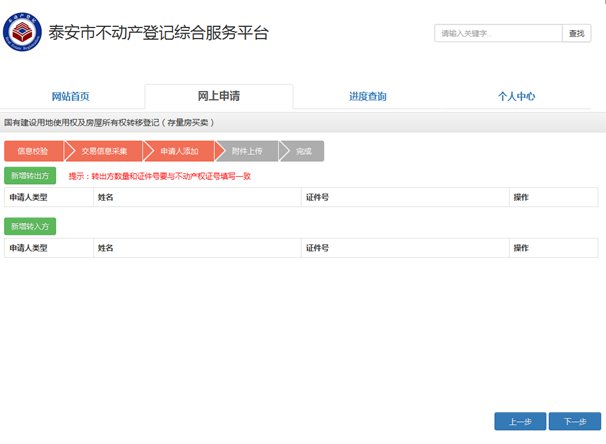606x444 pixels.
Task: Open the 进度查询 tab
Action: point(367,97)
